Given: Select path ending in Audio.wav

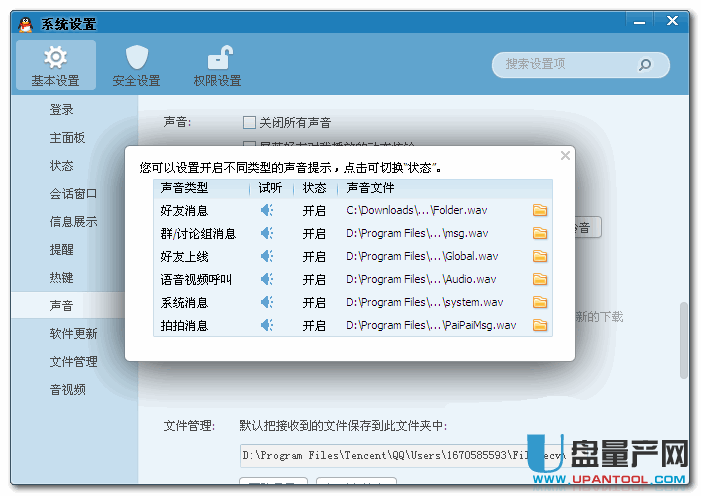Looking at the screenshot, I should pos(421,280).
